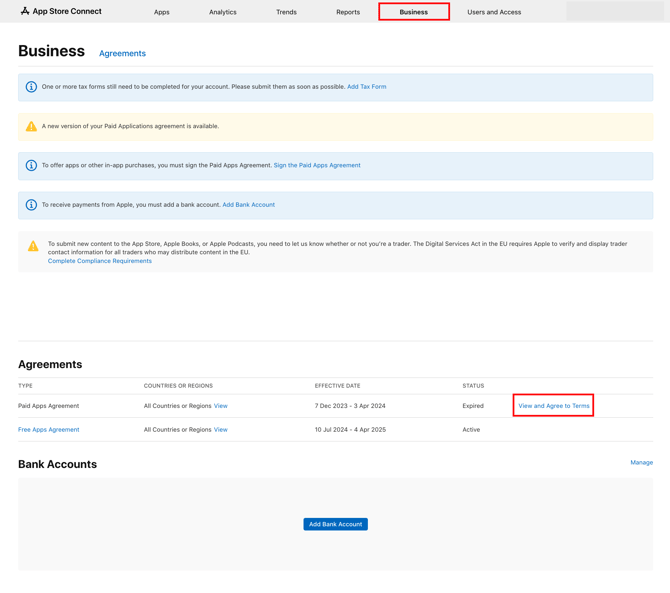The width and height of the screenshot is (670, 593).
Task: Open the Reports tab
Action: pos(348,12)
